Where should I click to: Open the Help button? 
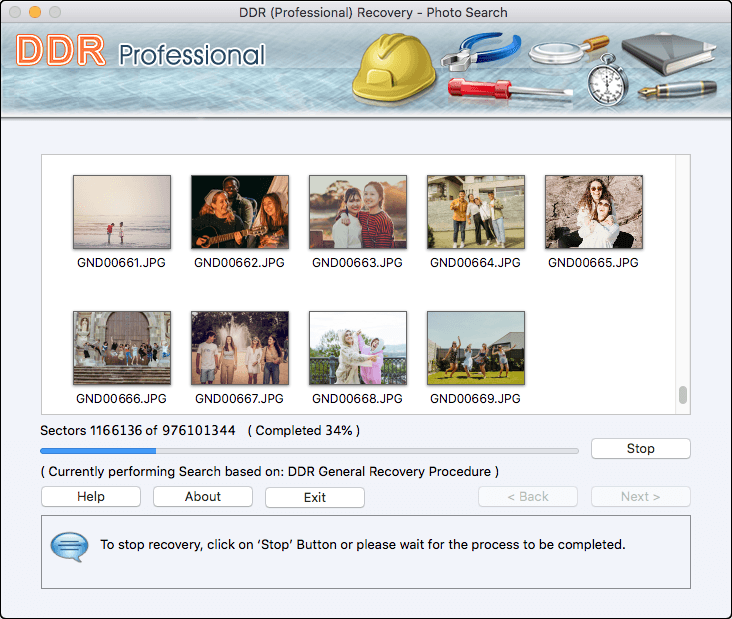point(91,497)
